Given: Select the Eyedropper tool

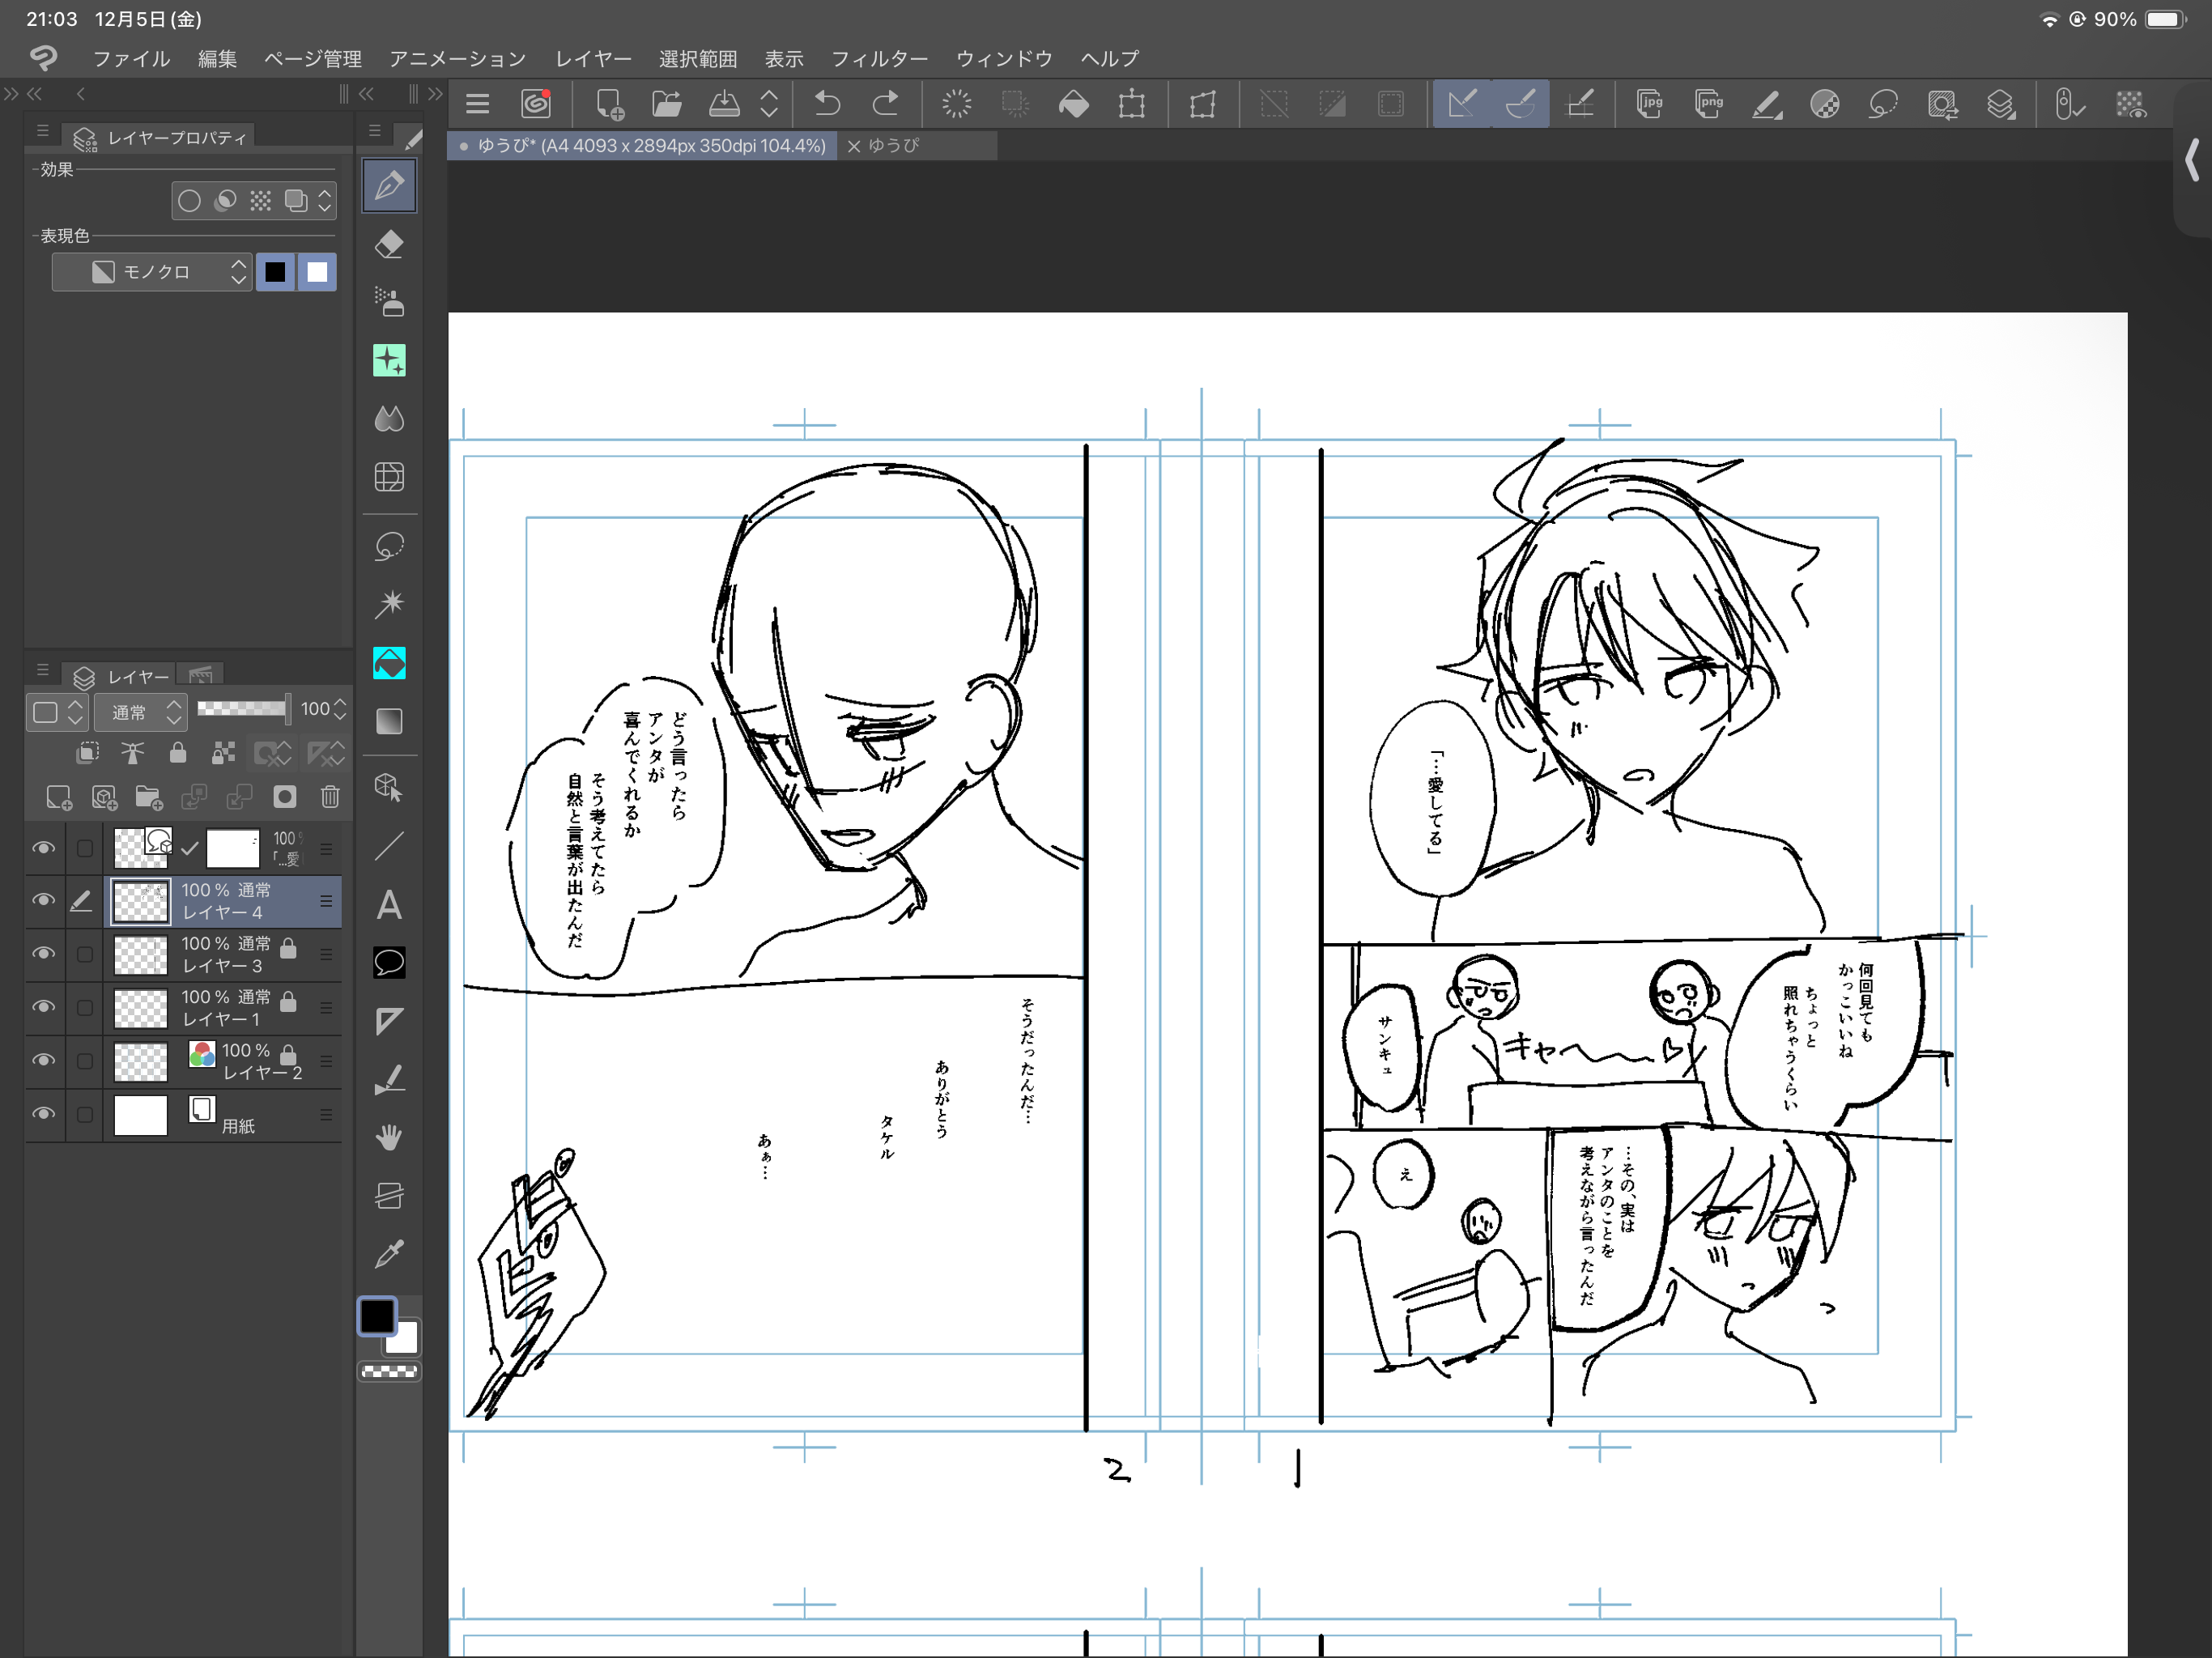Looking at the screenshot, I should point(389,1254).
